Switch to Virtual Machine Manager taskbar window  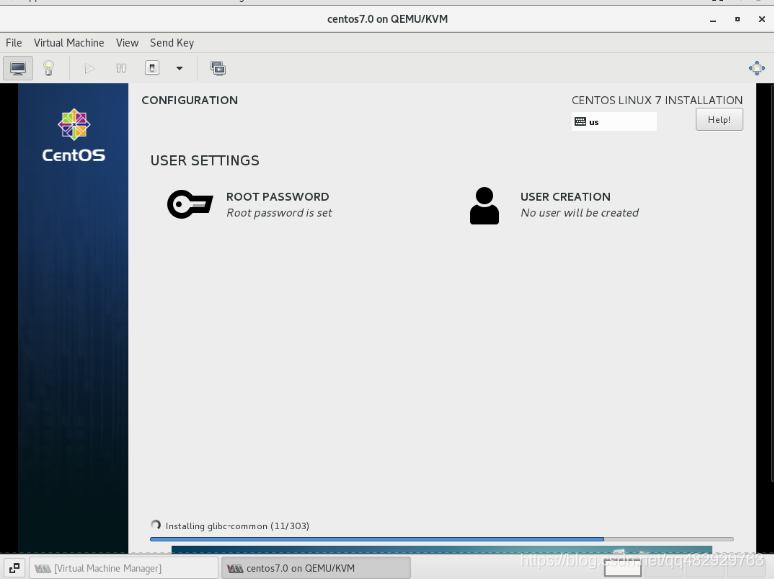click(124, 568)
